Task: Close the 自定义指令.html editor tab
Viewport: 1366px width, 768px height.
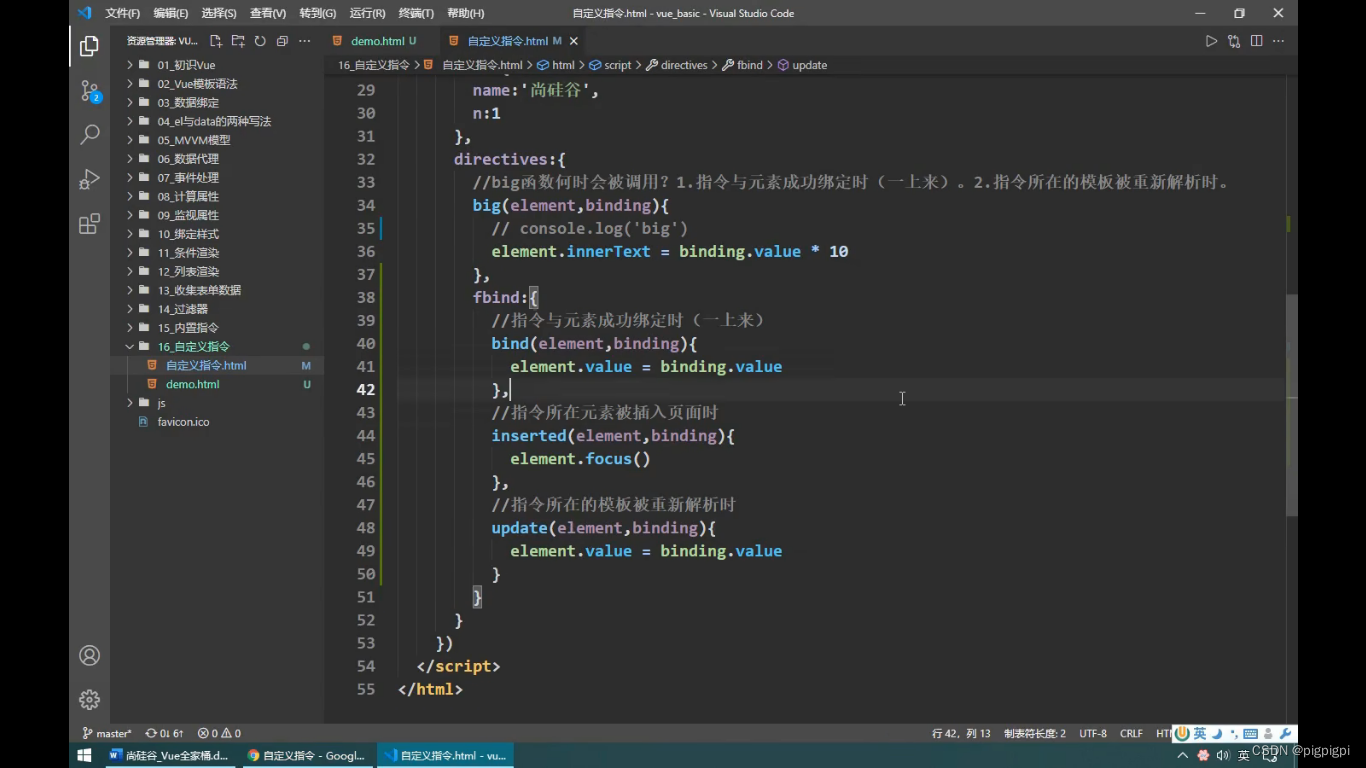Action: pos(575,41)
